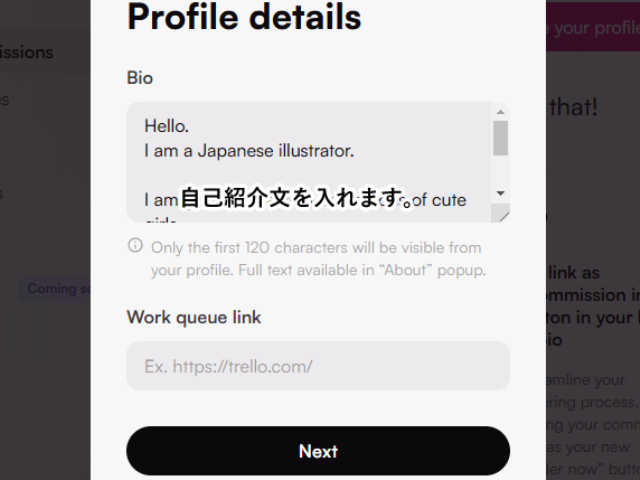Click the Japanese subtitle overlay text
This screenshot has height=480, width=640.
point(297,198)
